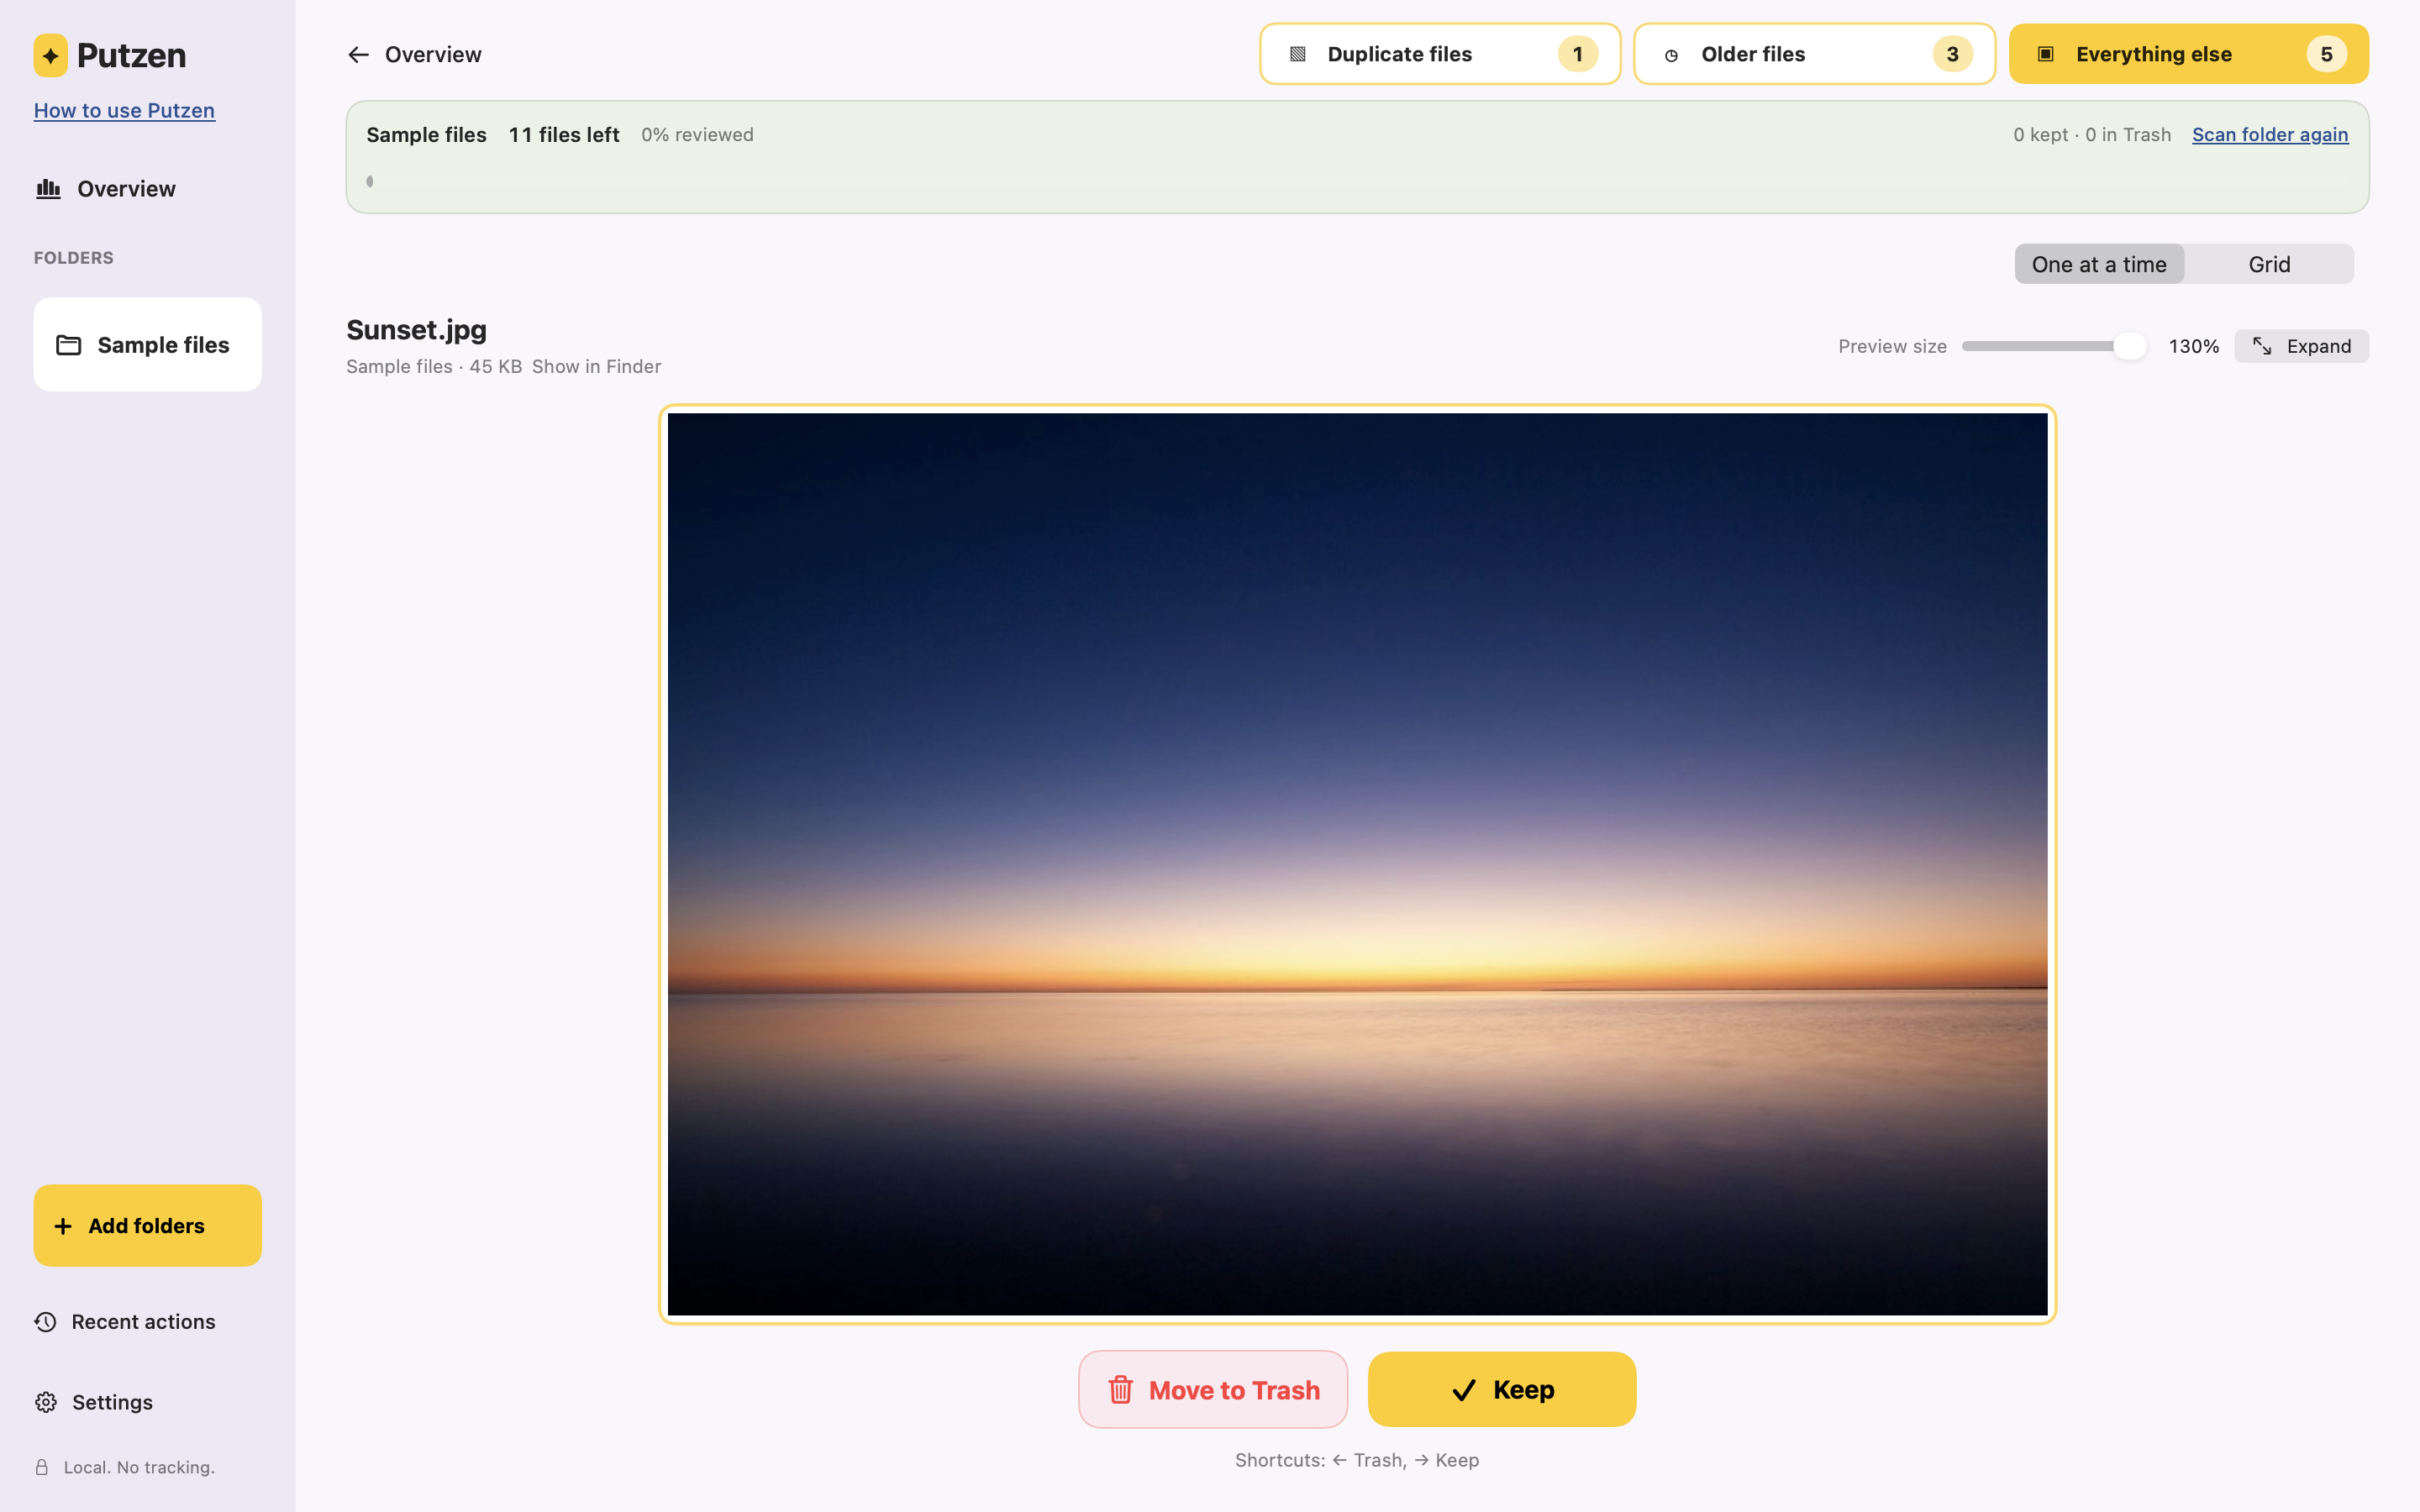Click the Older files clock icon
This screenshot has width=2420, height=1512.
click(1671, 56)
